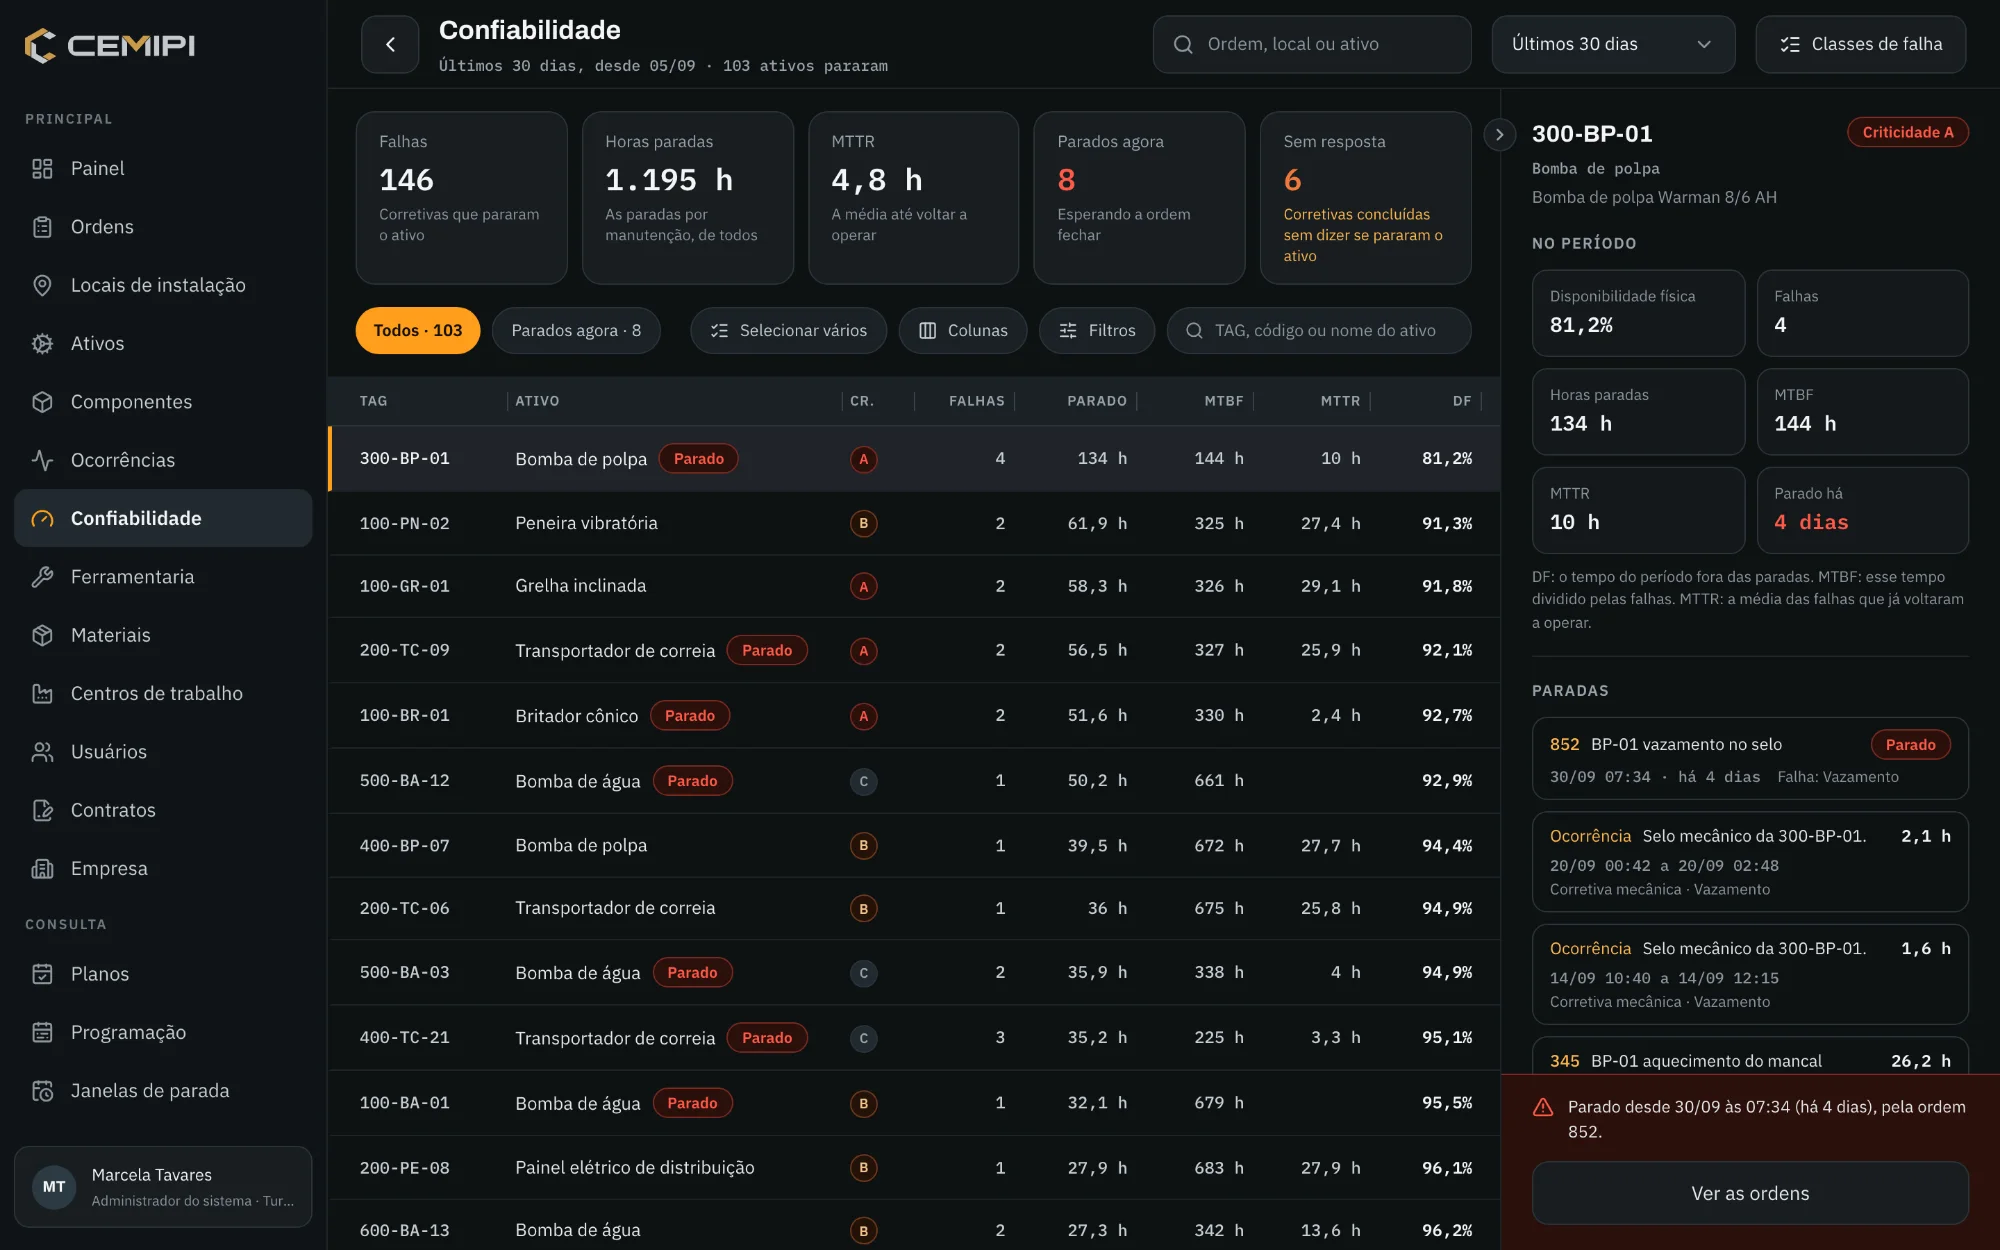Image resolution: width=2000 pixels, height=1250 pixels.
Task: Click the Ordens clipboard icon
Action: (42, 227)
